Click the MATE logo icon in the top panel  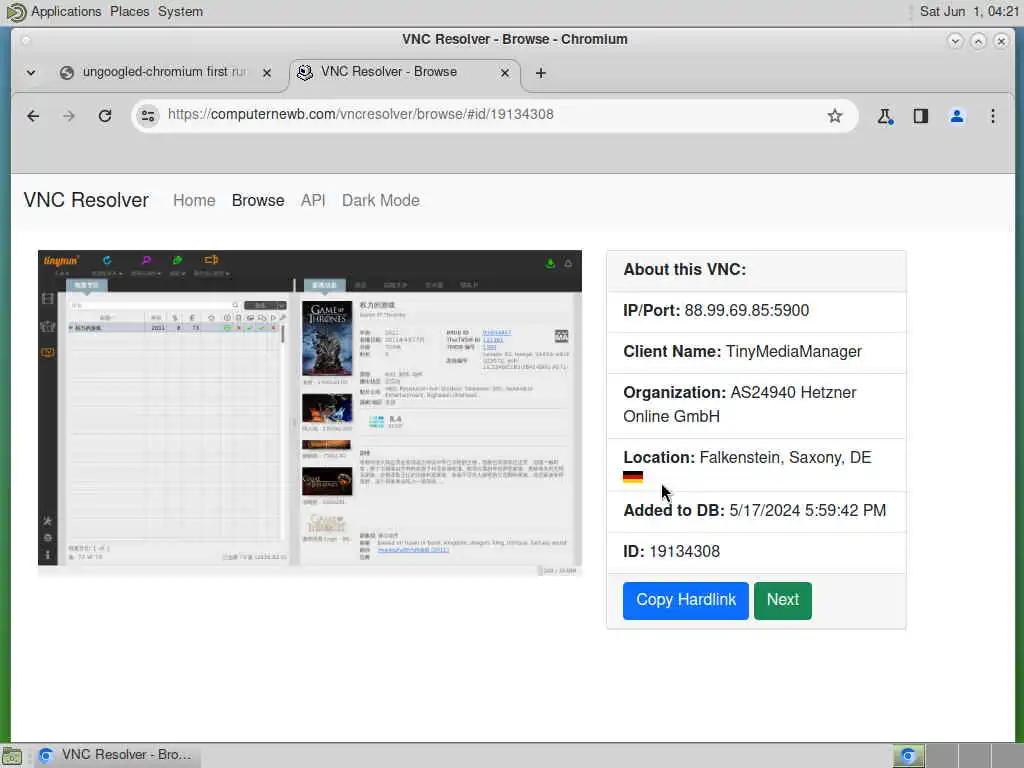[16, 12]
